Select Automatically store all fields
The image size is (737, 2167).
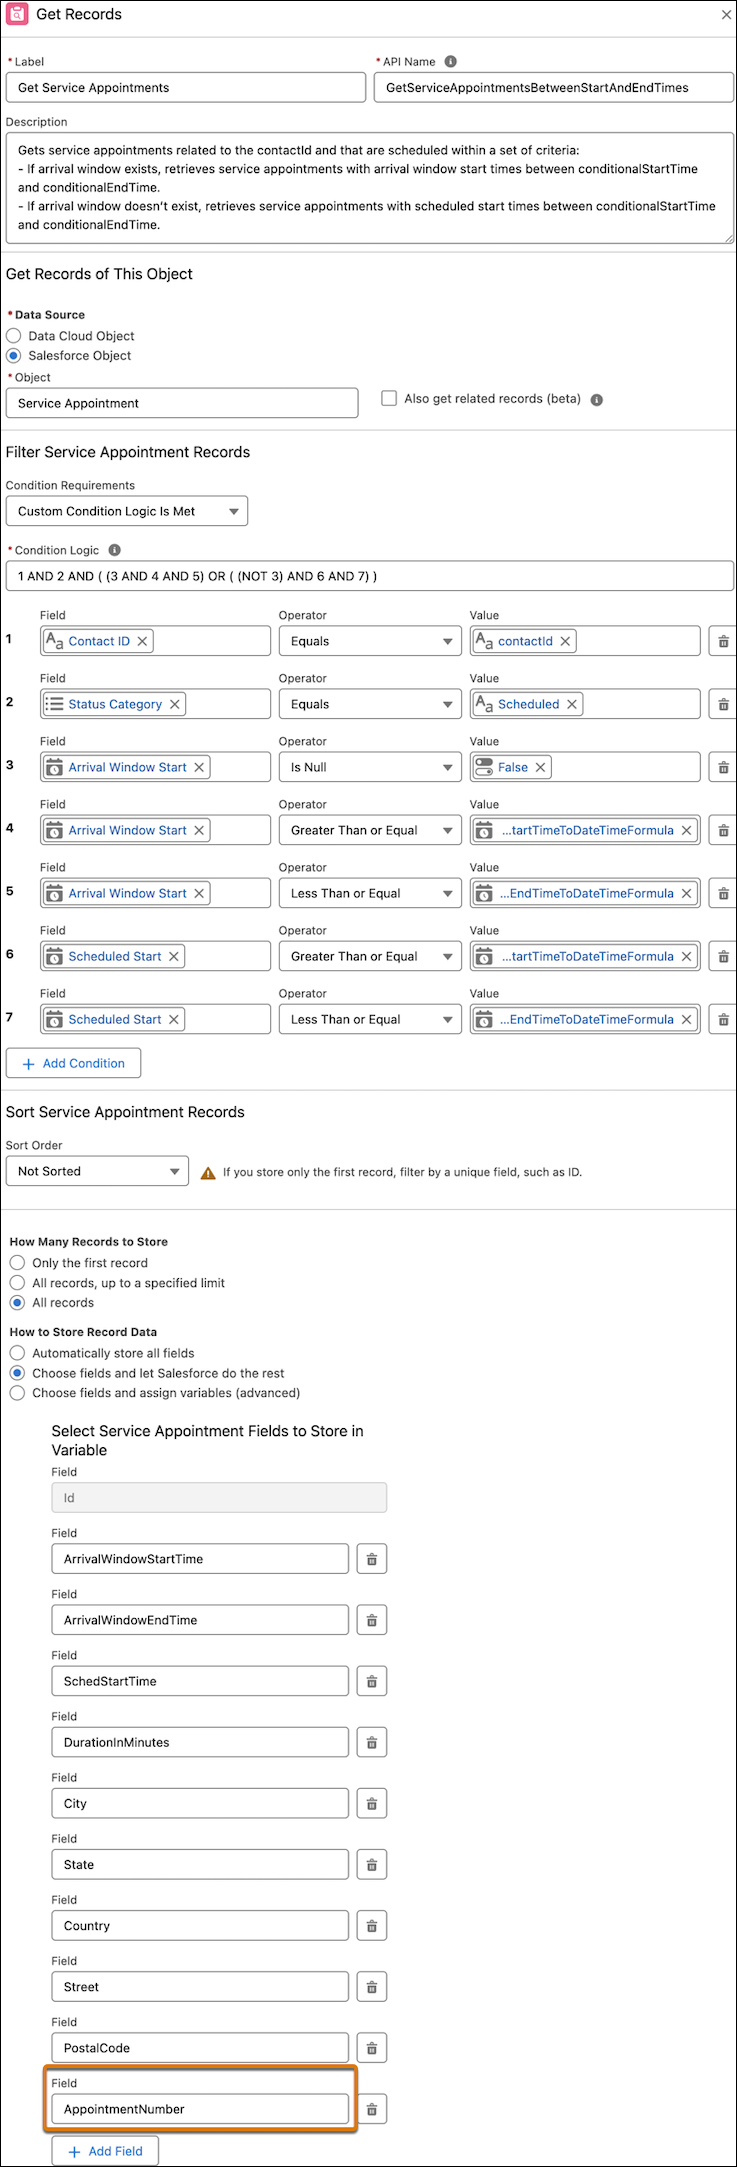click(17, 1353)
